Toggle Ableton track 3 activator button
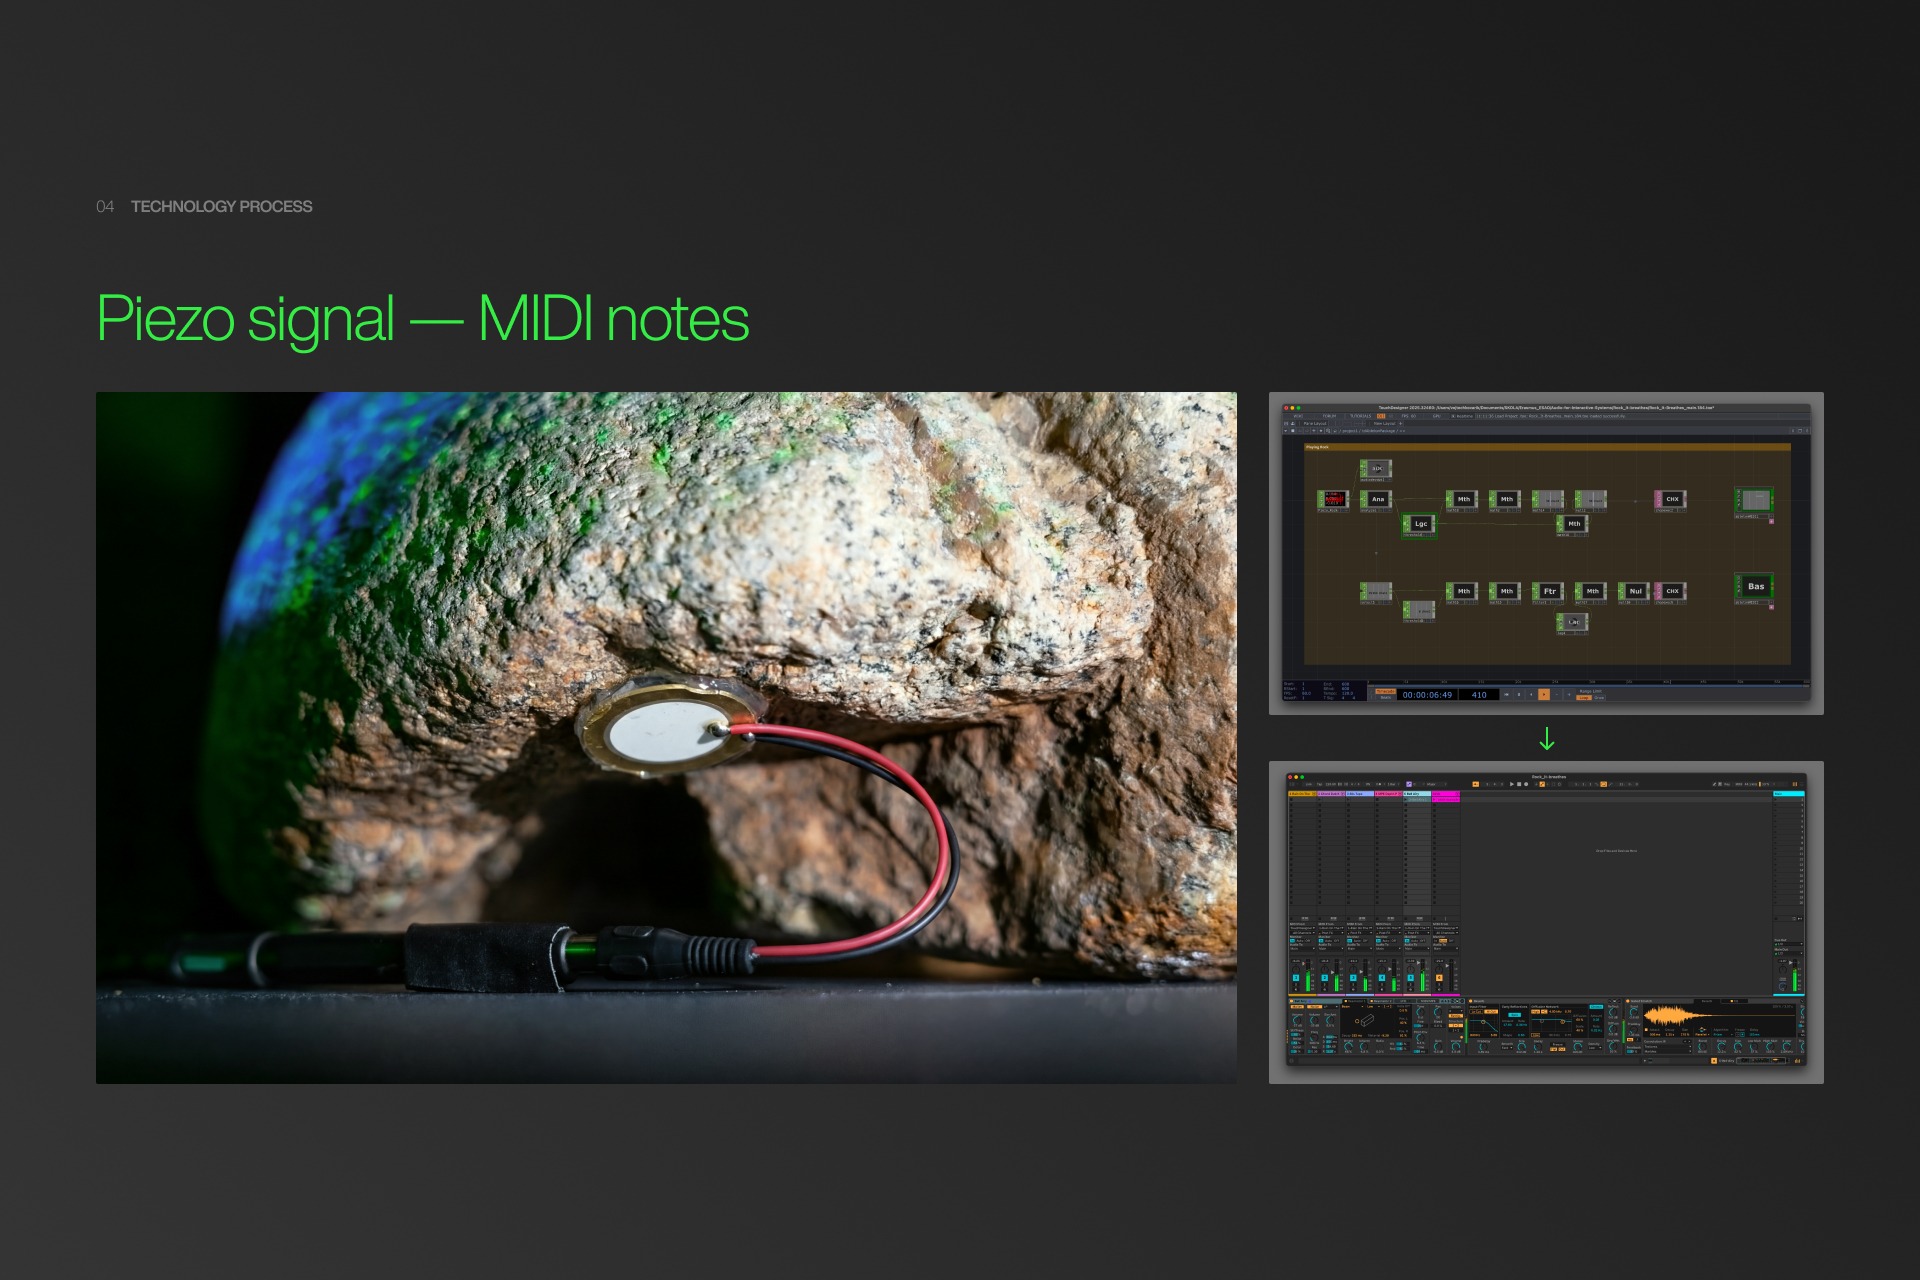This screenshot has width=1920, height=1280. click(x=1353, y=978)
